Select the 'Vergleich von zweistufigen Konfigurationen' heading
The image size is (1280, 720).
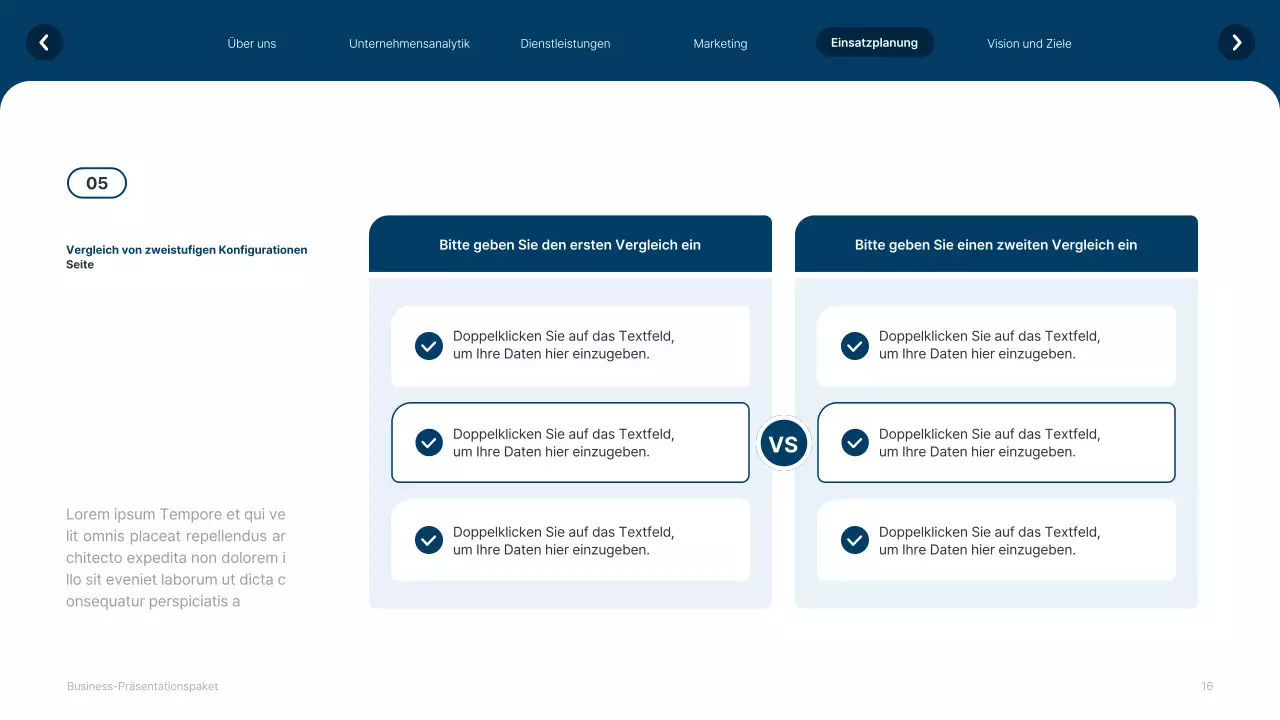click(x=186, y=256)
